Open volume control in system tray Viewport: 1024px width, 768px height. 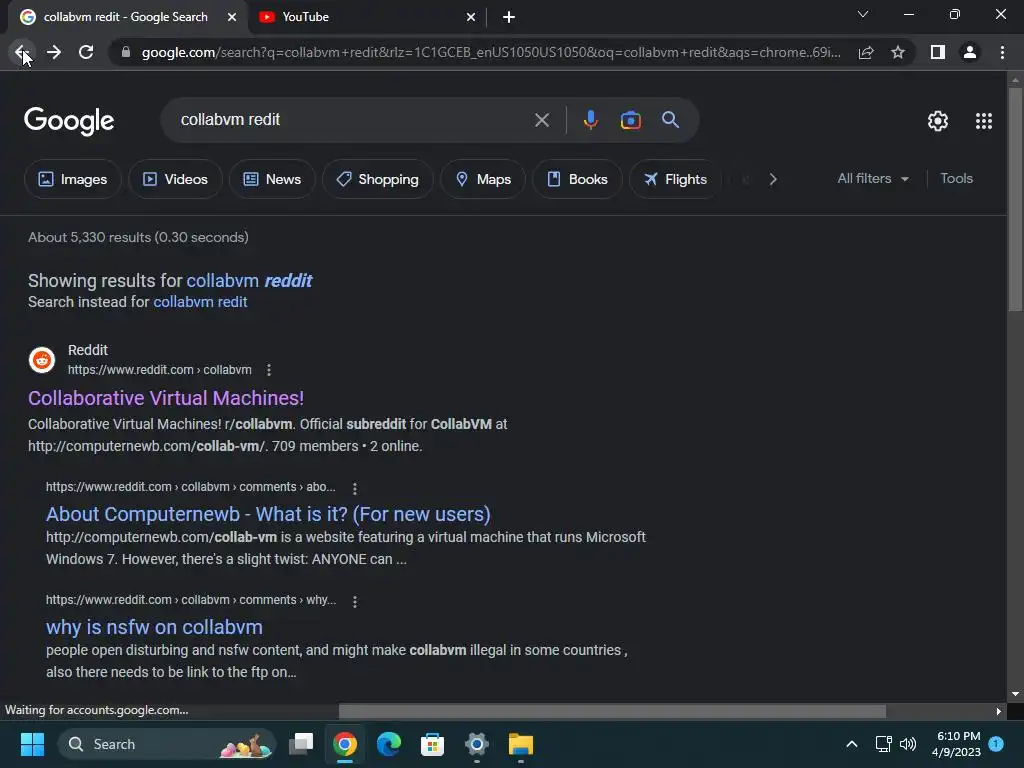tap(908, 744)
